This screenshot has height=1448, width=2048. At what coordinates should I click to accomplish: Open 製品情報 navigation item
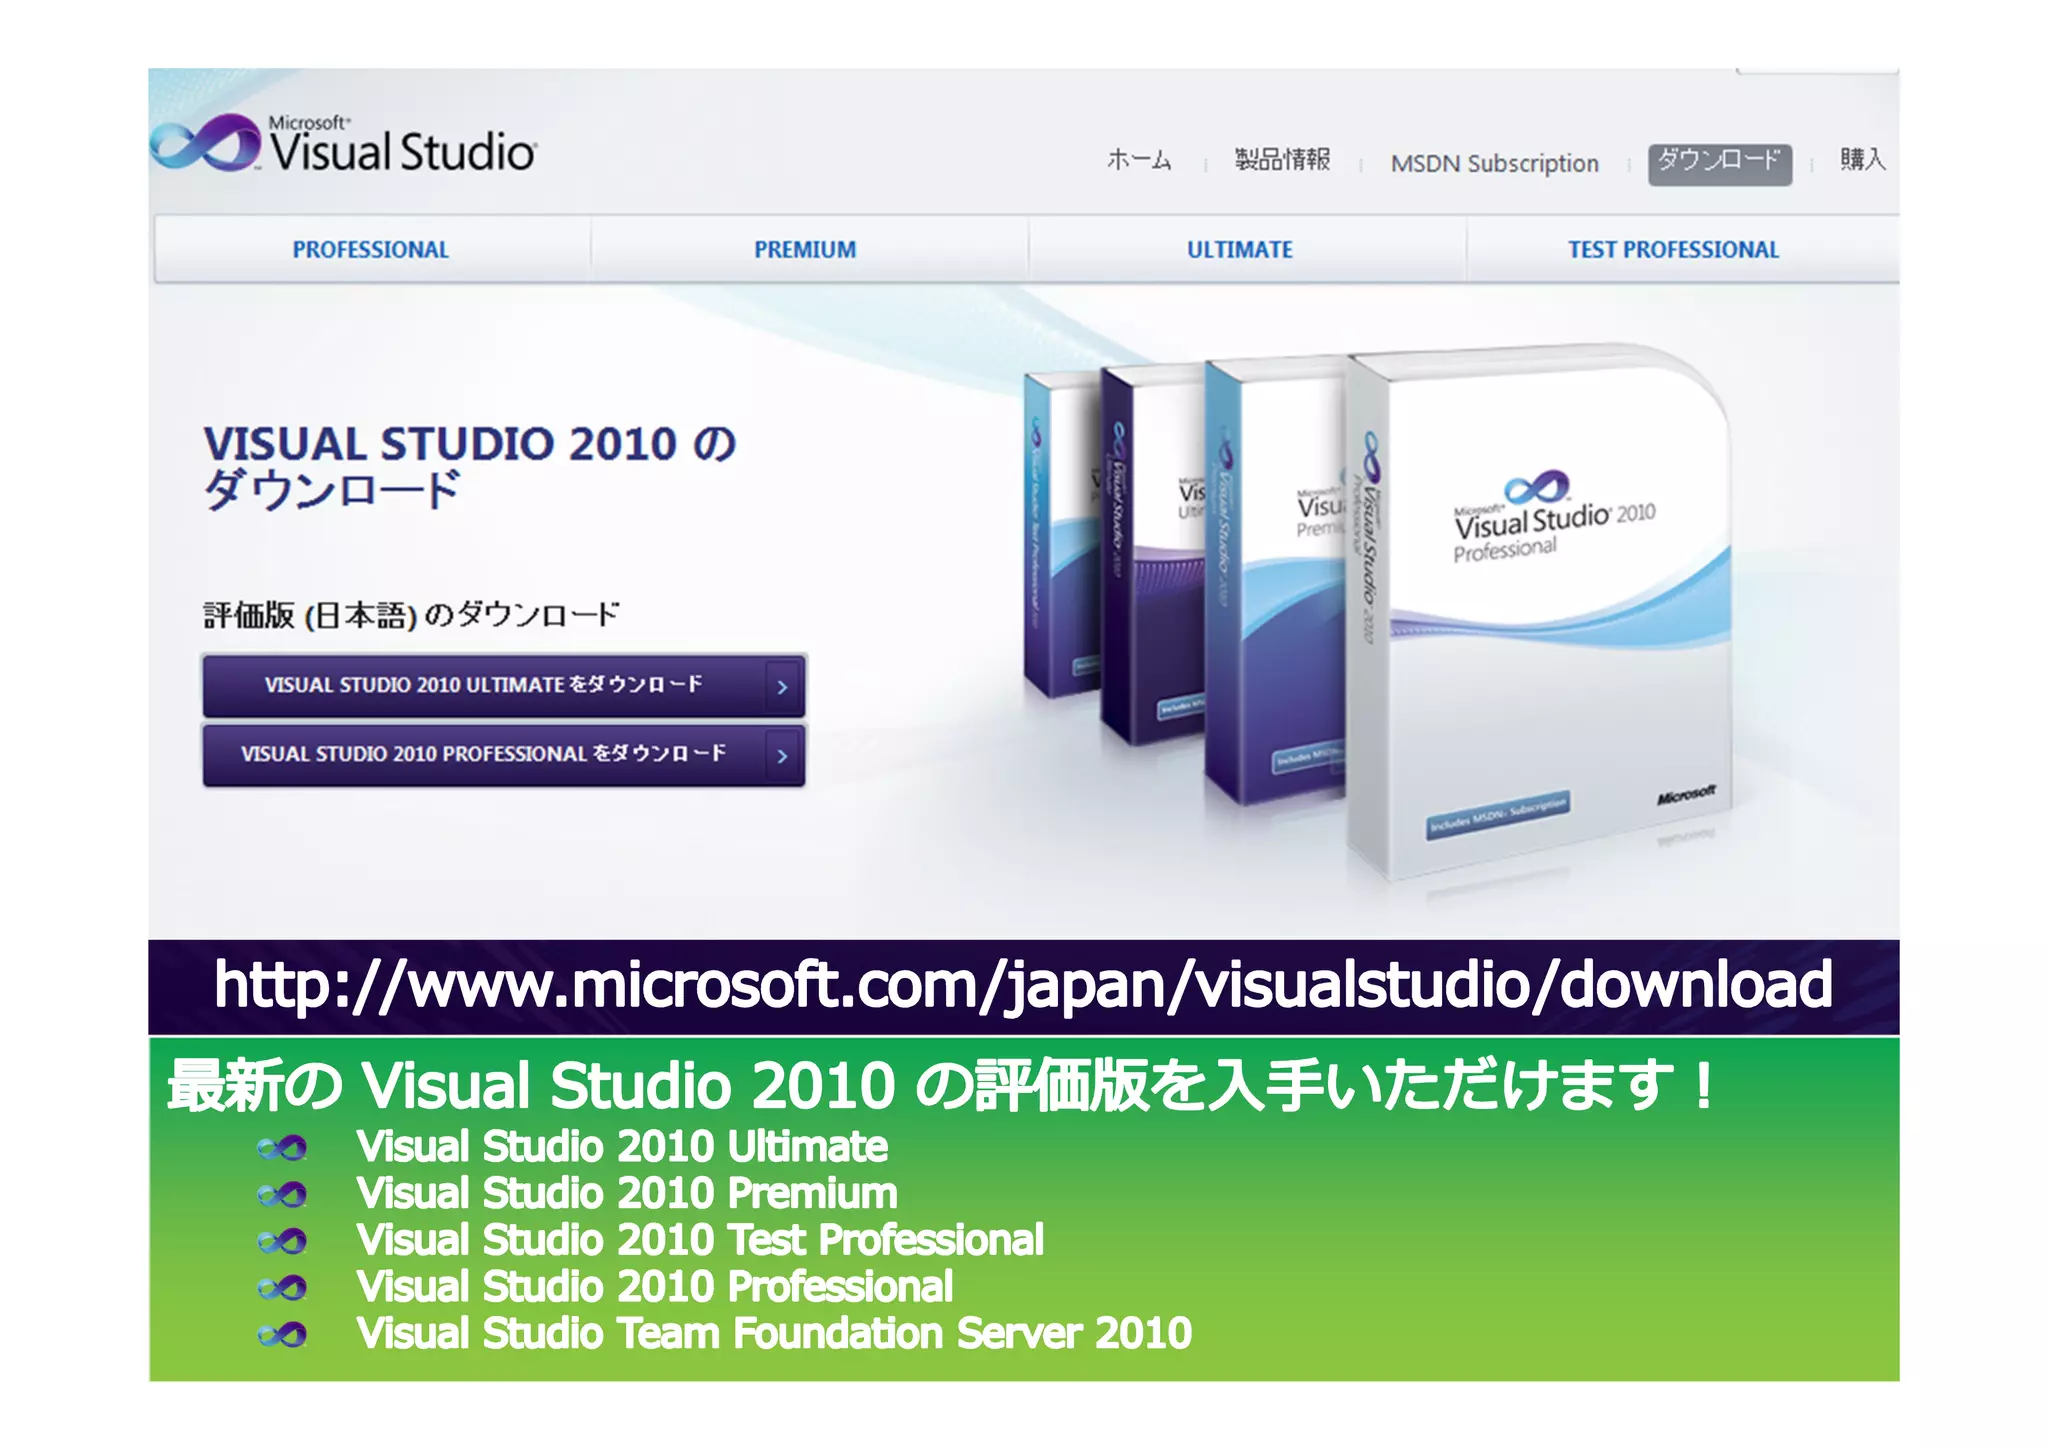pos(1282,160)
